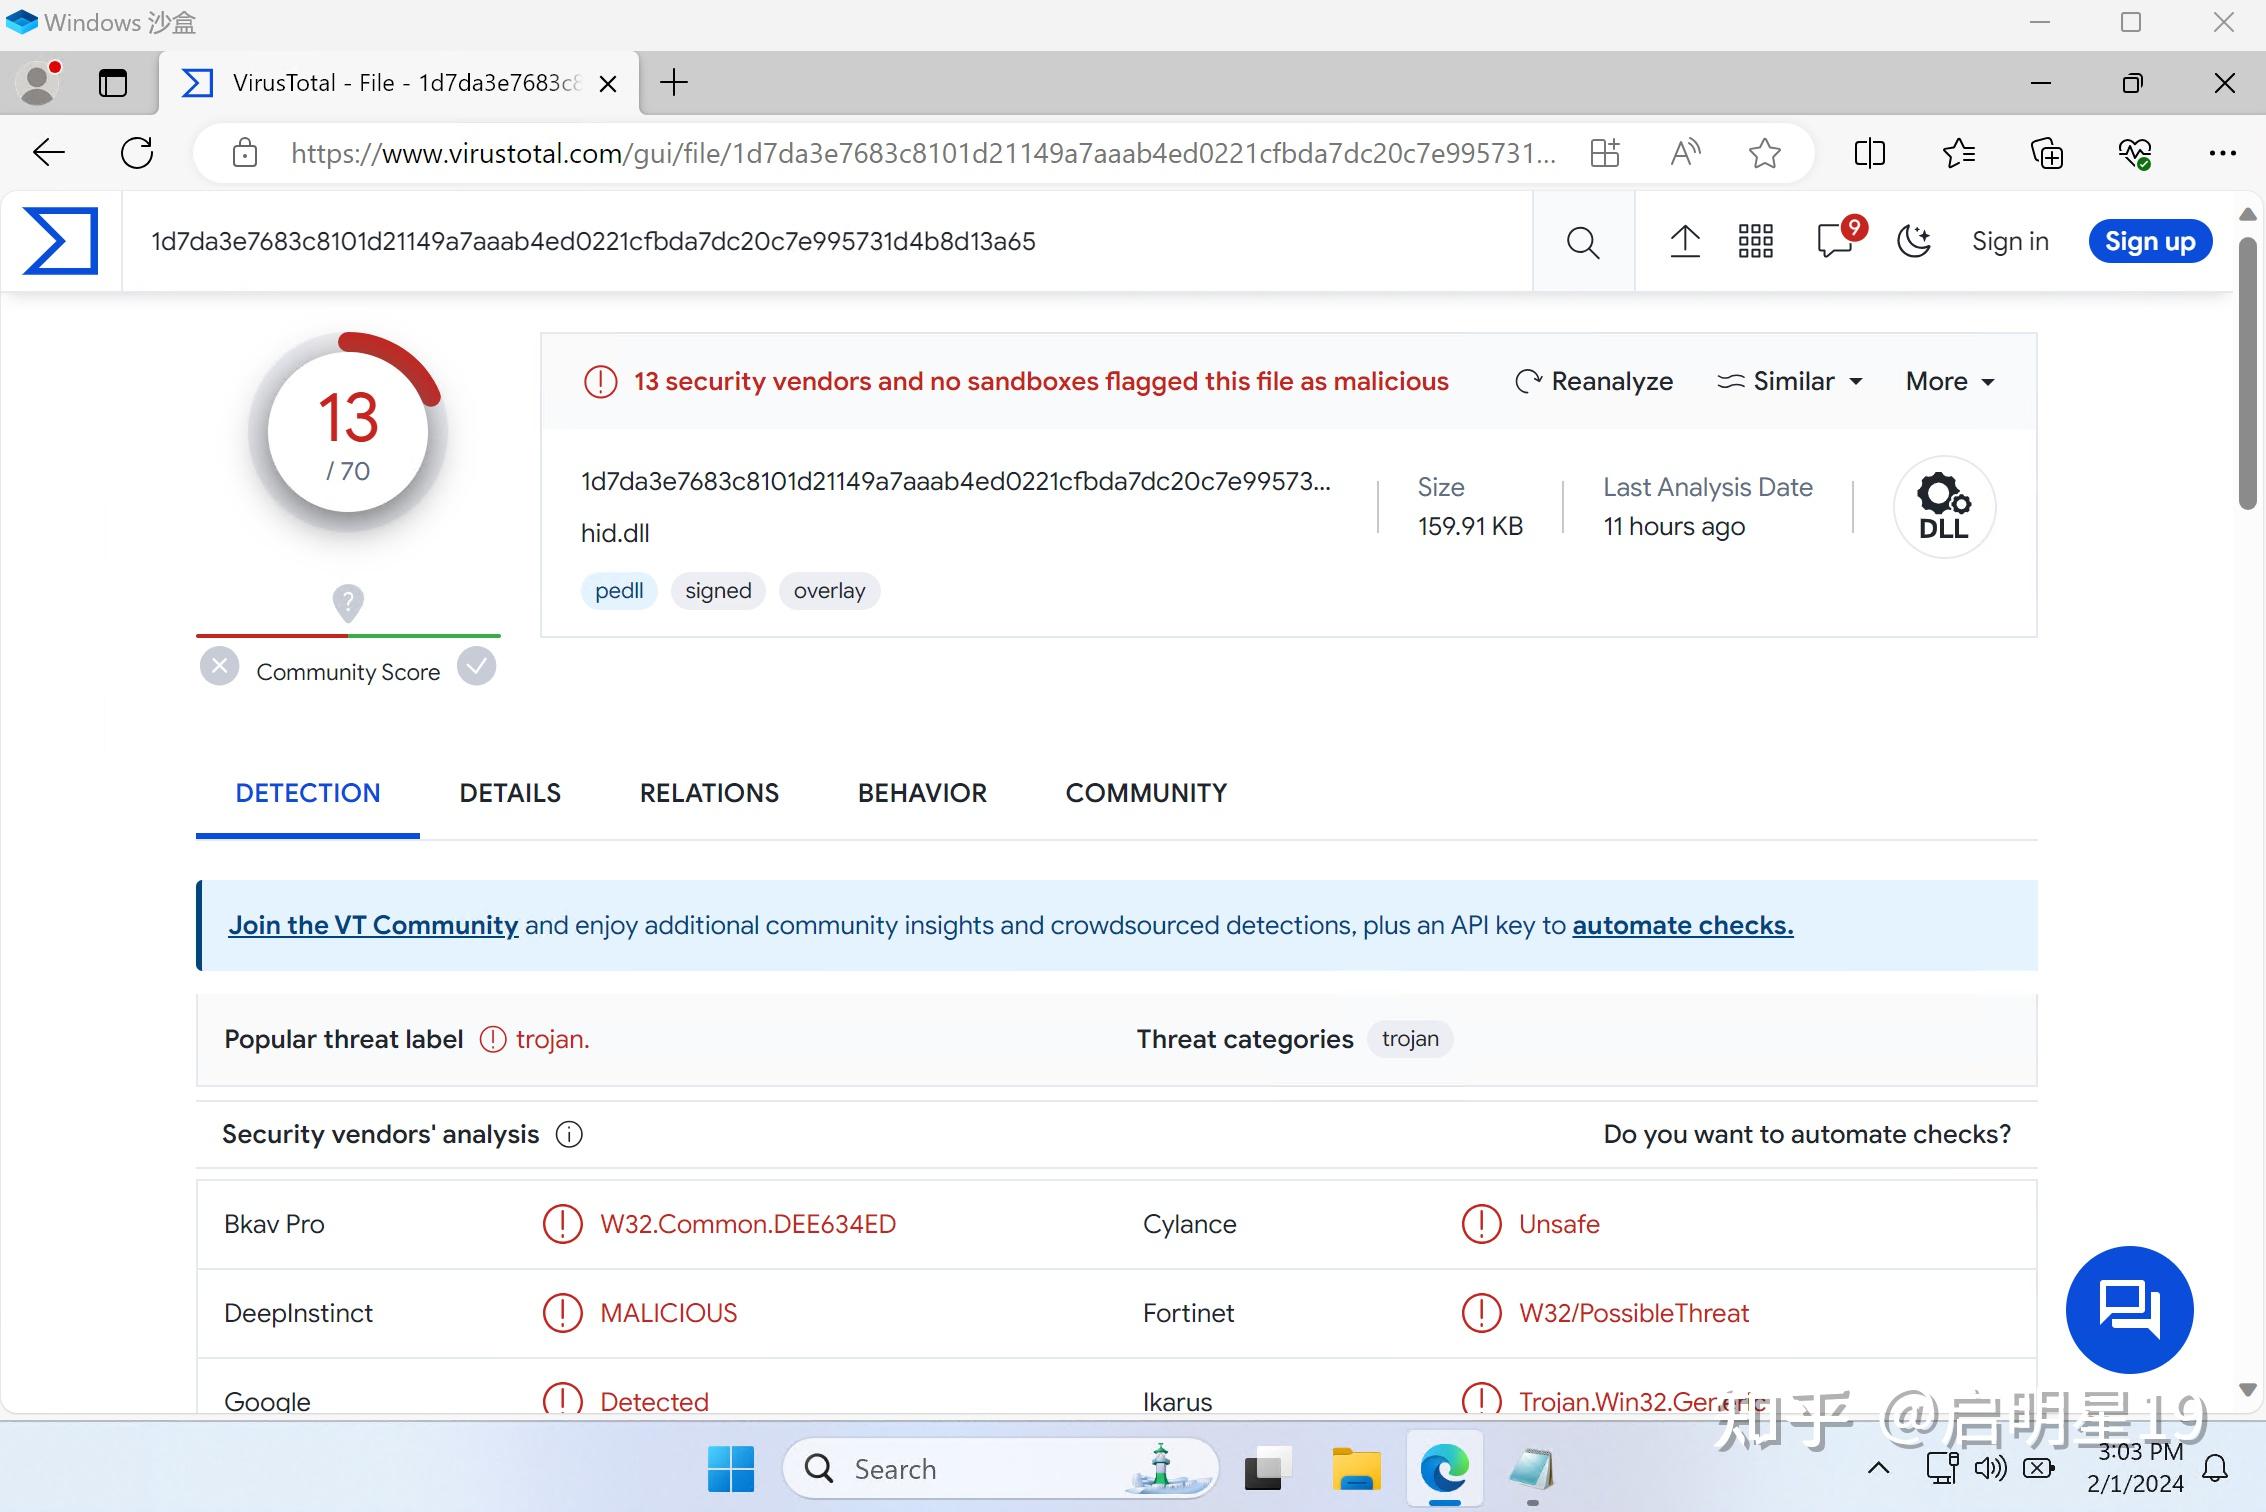The height and width of the screenshot is (1512, 2266).
Task: Expand the More dropdown
Action: (1950, 381)
